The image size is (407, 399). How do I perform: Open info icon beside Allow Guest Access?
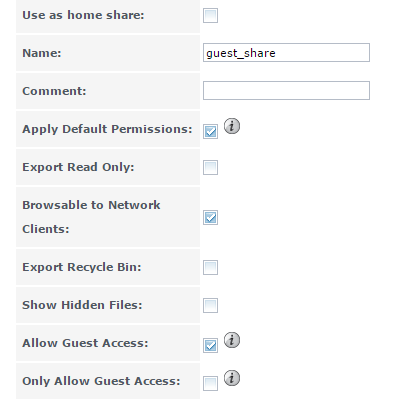coord(232,340)
